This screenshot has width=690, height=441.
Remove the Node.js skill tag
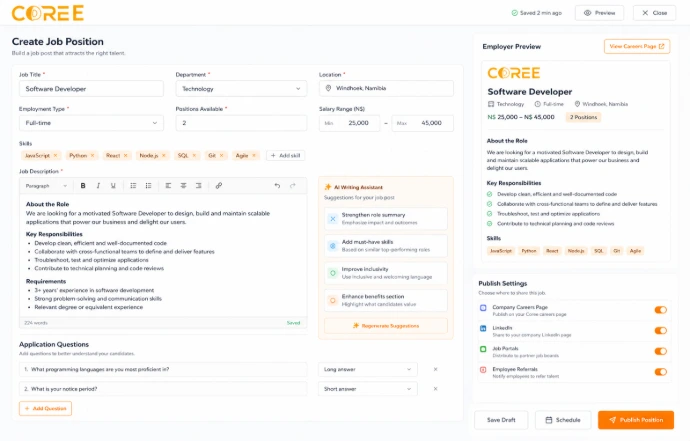[x=164, y=155]
